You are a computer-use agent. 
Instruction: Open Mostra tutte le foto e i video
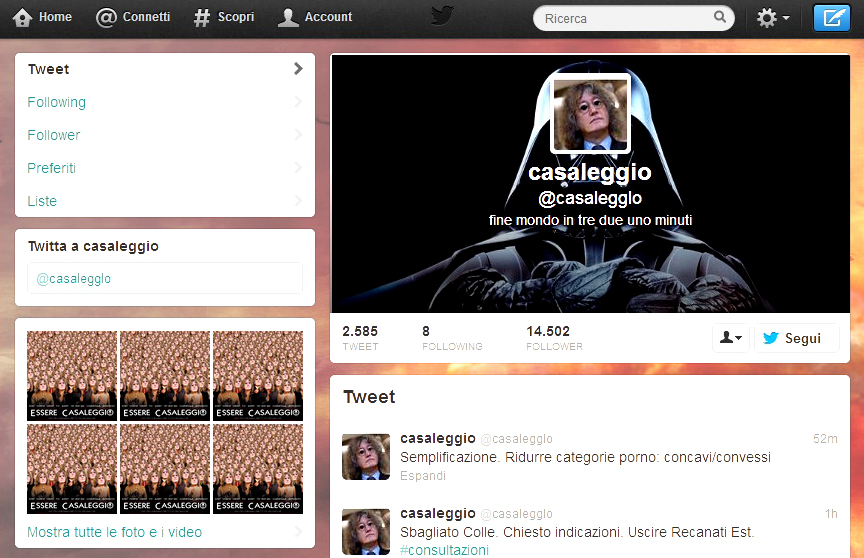(x=115, y=532)
